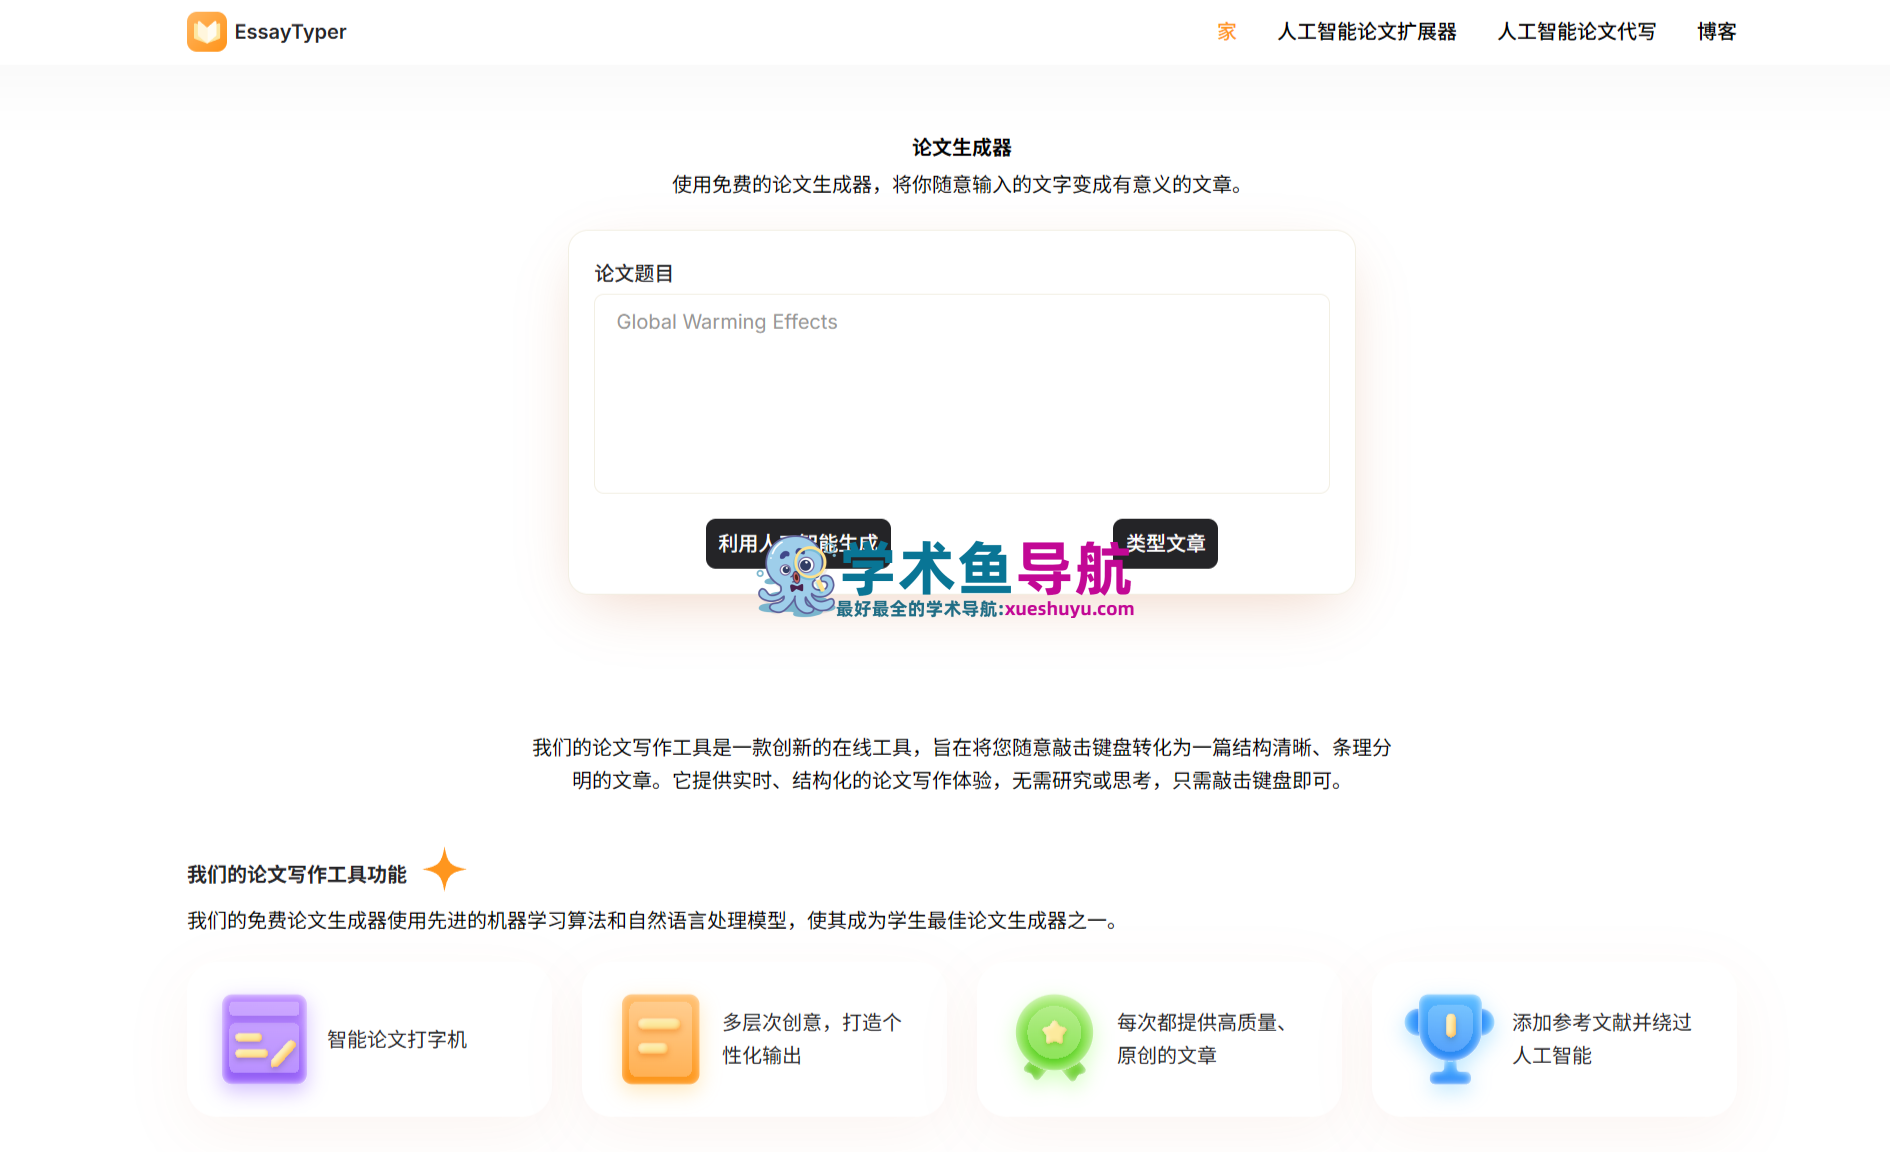
Task: Click the purple 智能论文打字机 icon
Action: tap(264, 1039)
